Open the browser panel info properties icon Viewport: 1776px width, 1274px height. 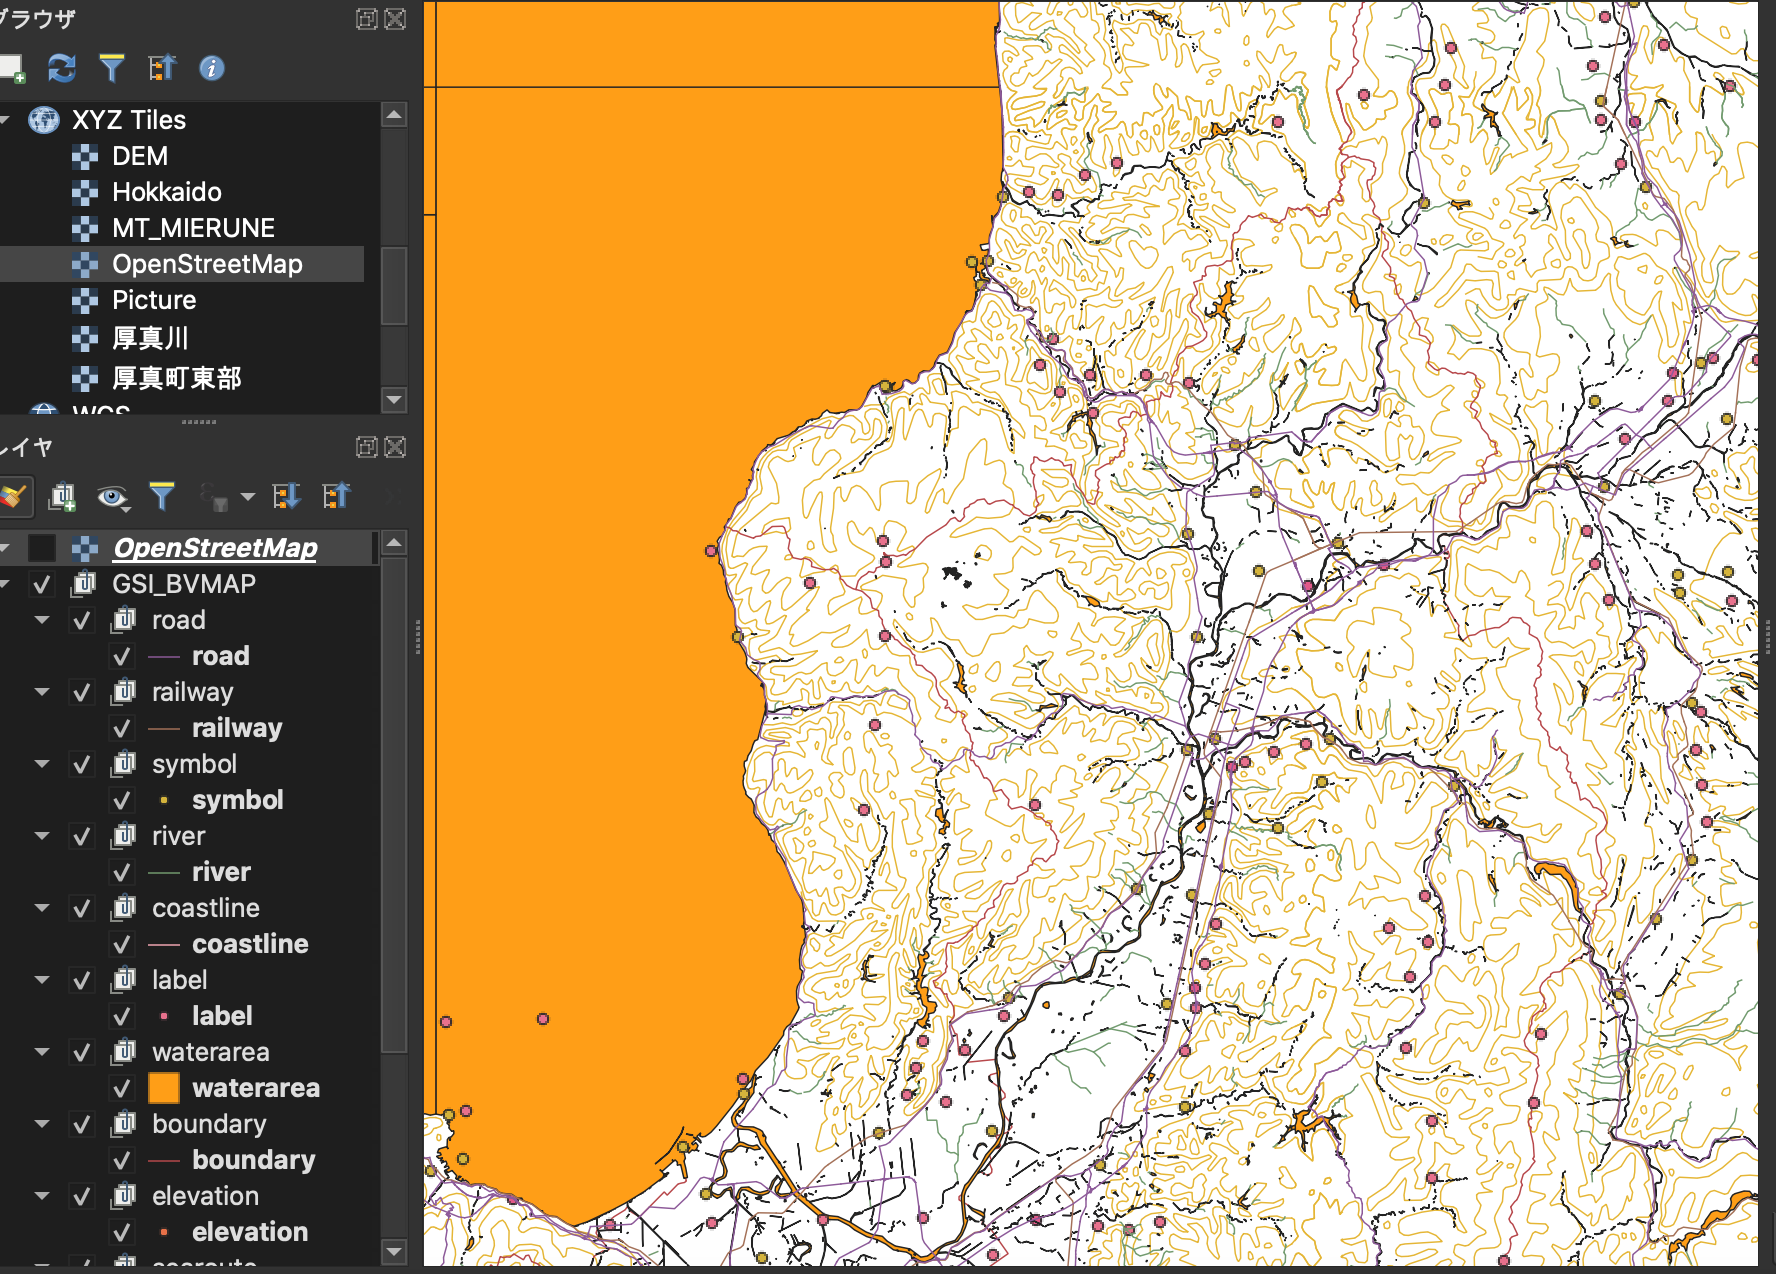212,68
